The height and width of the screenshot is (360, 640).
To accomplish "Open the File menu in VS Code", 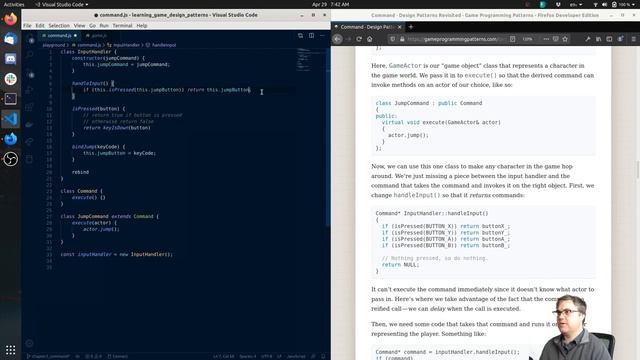I will 27,26.
